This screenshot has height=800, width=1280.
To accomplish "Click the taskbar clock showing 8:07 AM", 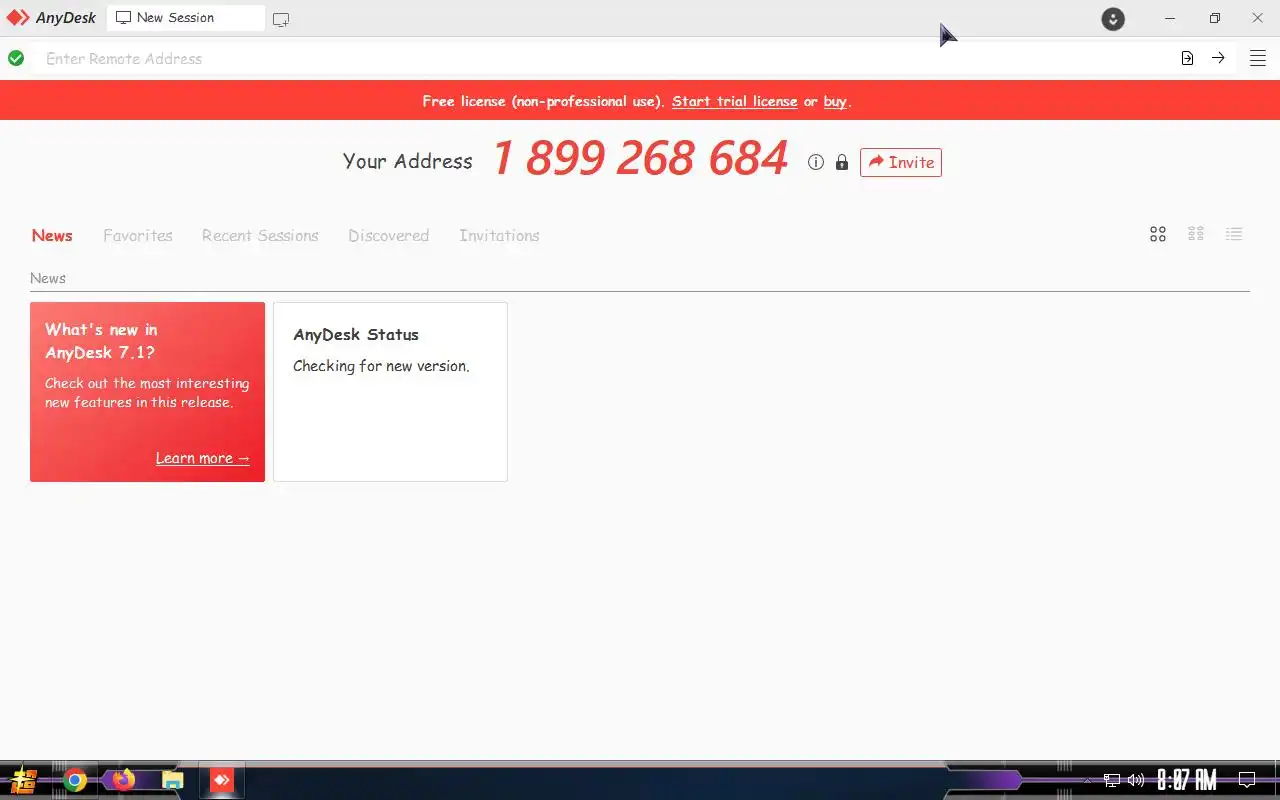I will tap(1187, 780).
